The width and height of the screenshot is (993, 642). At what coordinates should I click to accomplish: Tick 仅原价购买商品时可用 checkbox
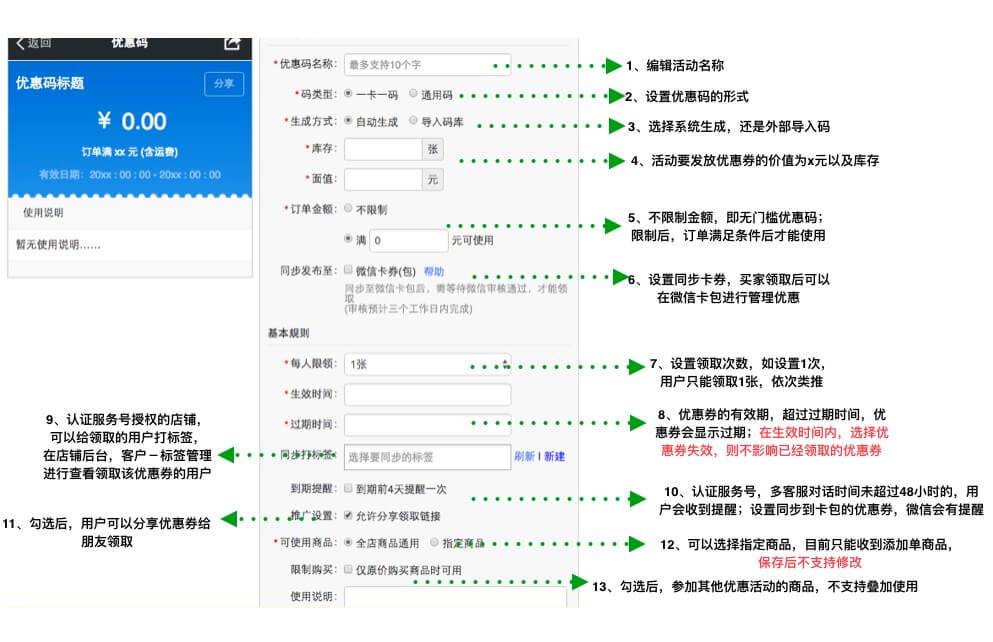coord(348,569)
